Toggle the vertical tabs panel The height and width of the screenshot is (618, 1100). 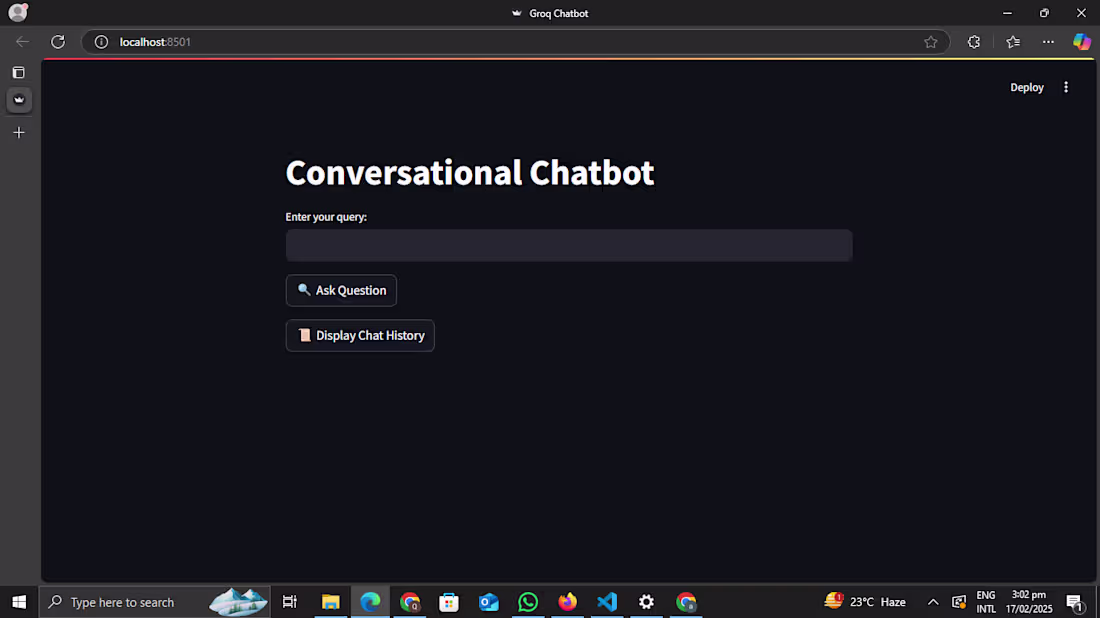click(x=18, y=71)
